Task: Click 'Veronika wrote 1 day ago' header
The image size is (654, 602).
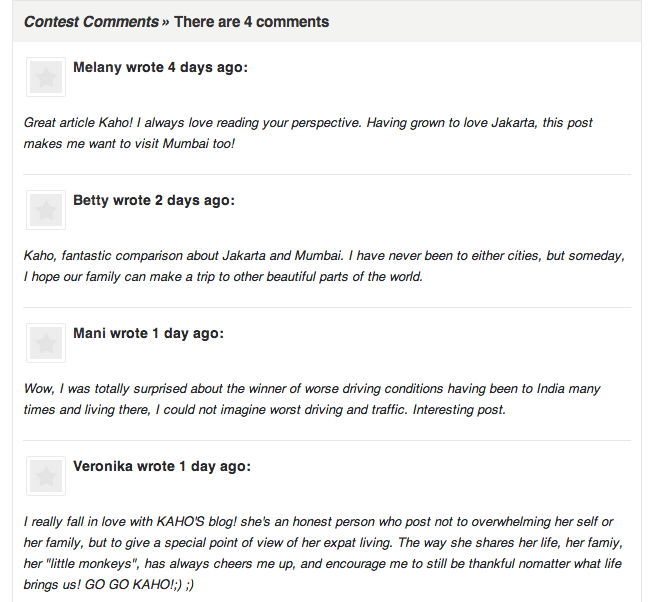Action: pyautogui.click(x=162, y=466)
